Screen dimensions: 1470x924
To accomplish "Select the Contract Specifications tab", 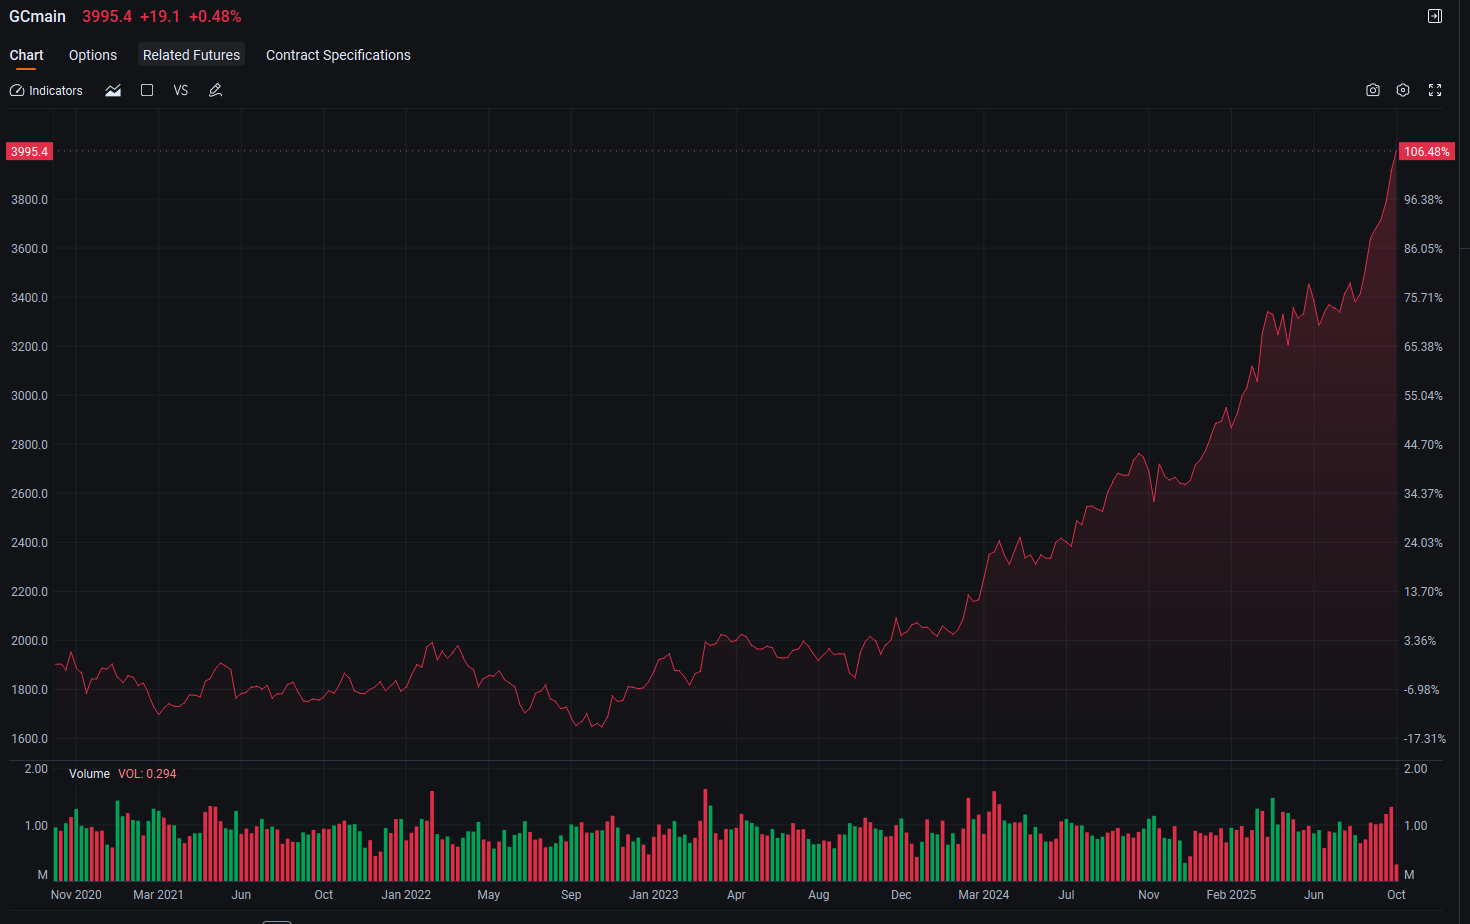I will pyautogui.click(x=338, y=55).
